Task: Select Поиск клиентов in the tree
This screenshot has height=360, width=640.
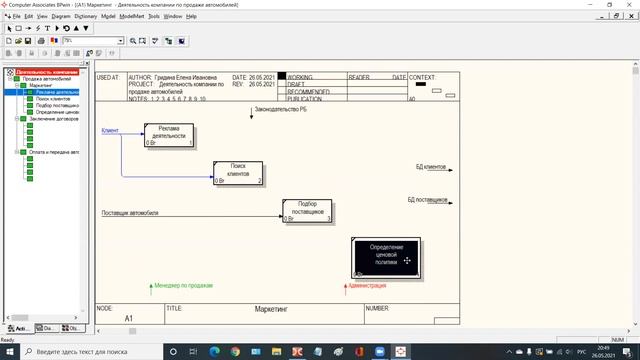Action: (53, 99)
